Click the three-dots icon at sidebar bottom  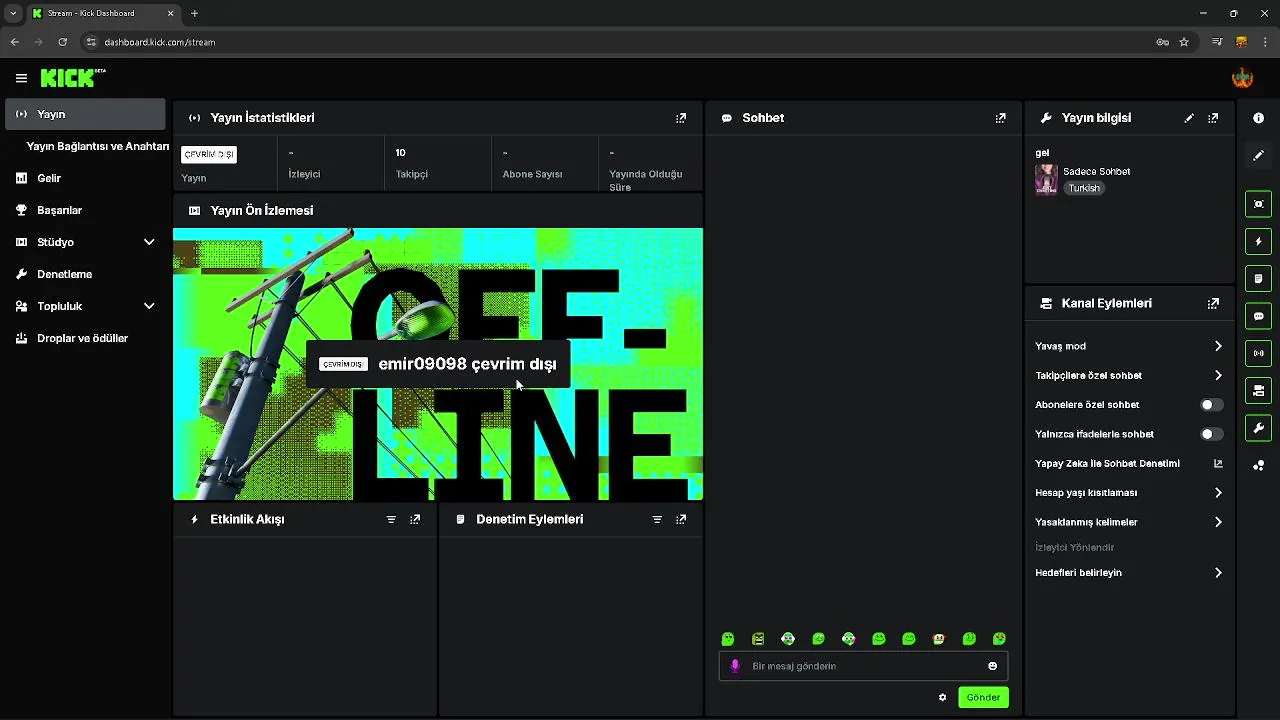(x=1258, y=465)
